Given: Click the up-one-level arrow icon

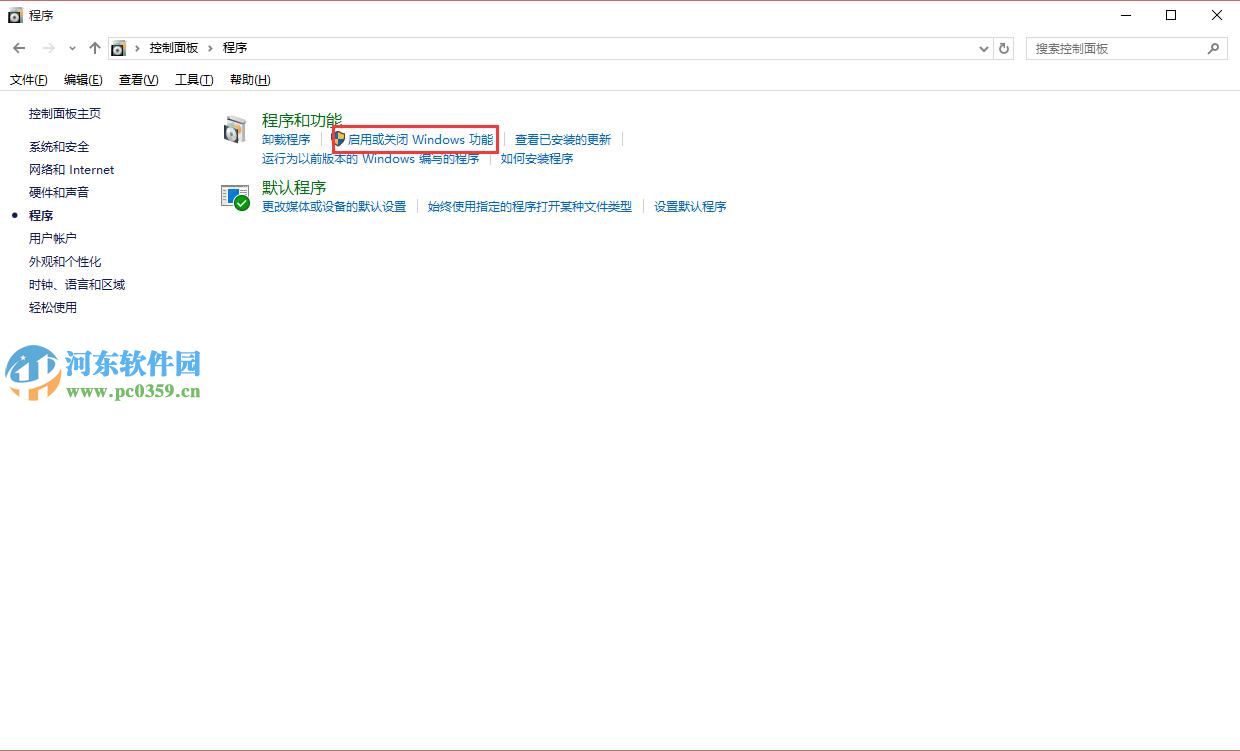Looking at the screenshot, I should [x=94, y=47].
